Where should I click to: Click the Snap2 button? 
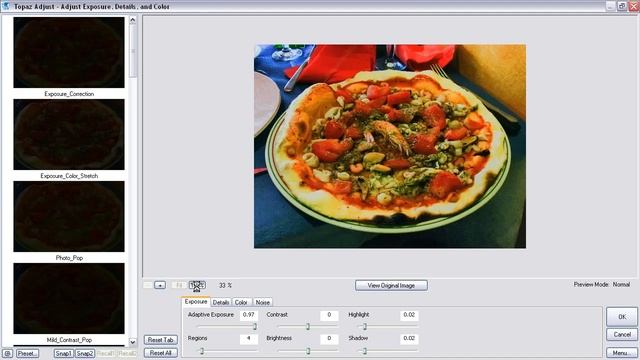point(85,353)
